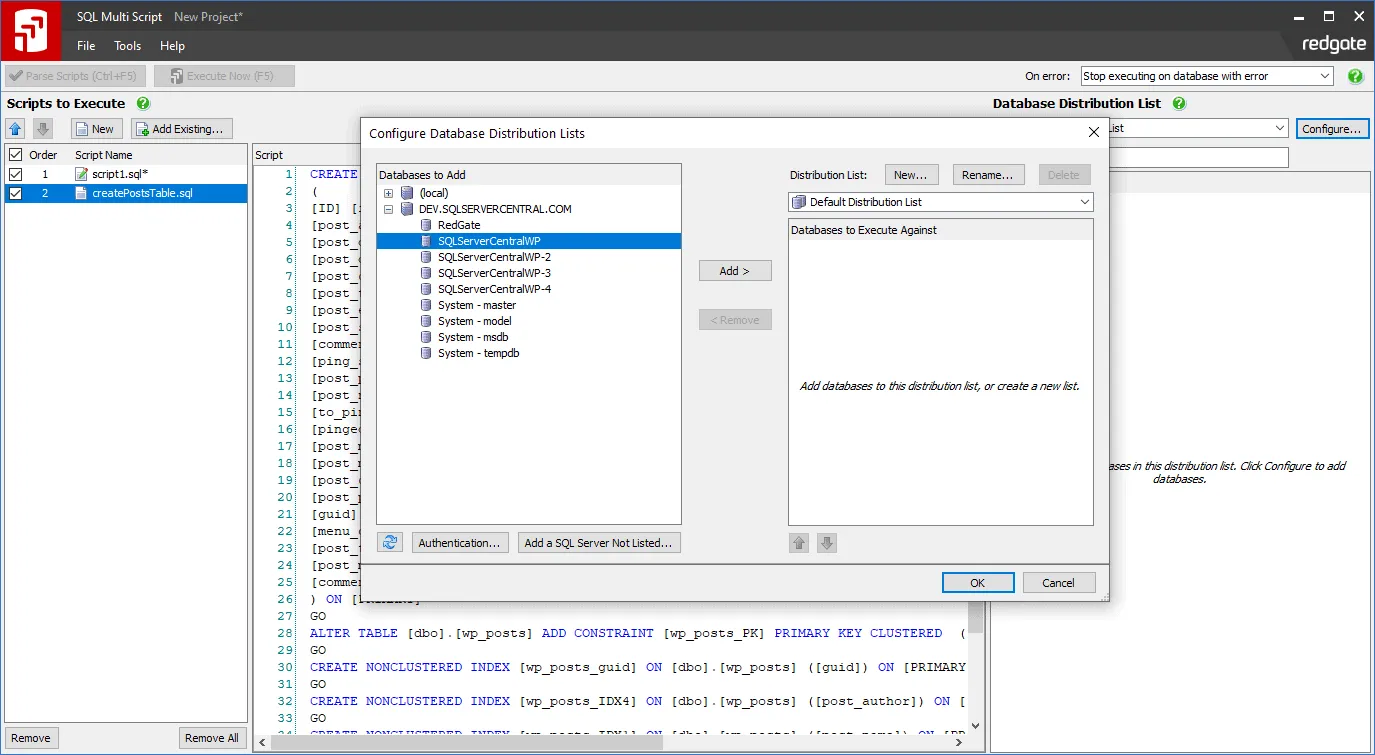Click the help icon next to On error dropdown
Viewport: 1375px width, 755px height.
click(1356, 75)
